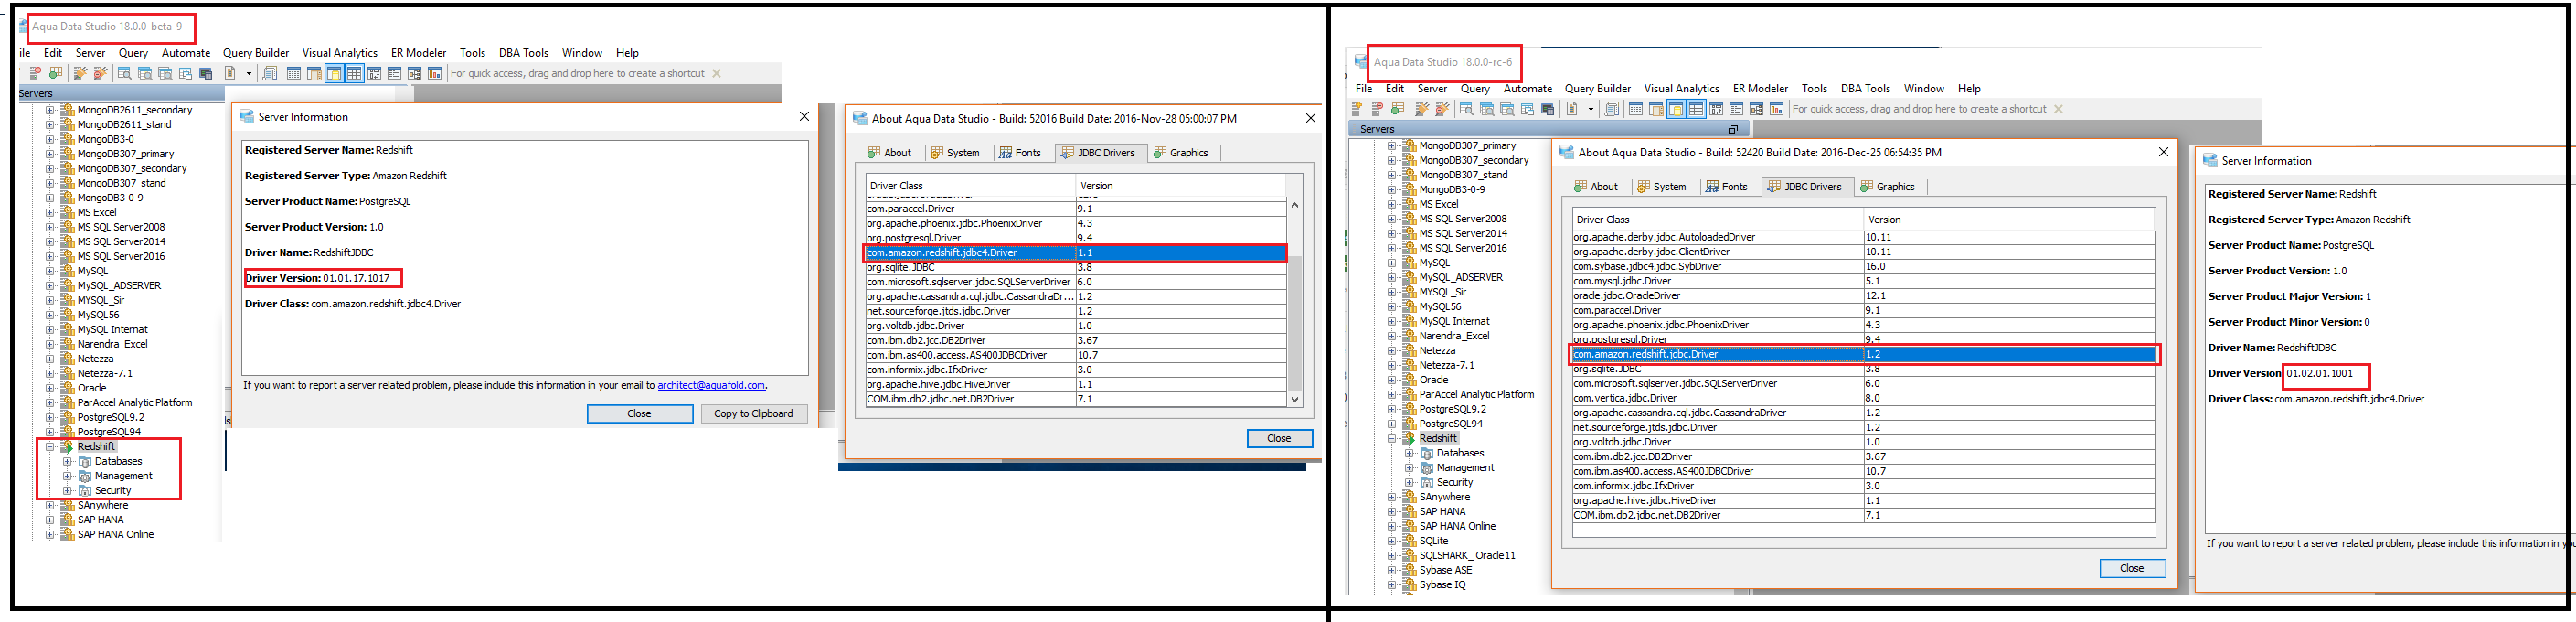Click the Security folder icon under Redshift, rc-6 tree
This screenshot has height=622, width=2576.
[x=1427, y=483]
